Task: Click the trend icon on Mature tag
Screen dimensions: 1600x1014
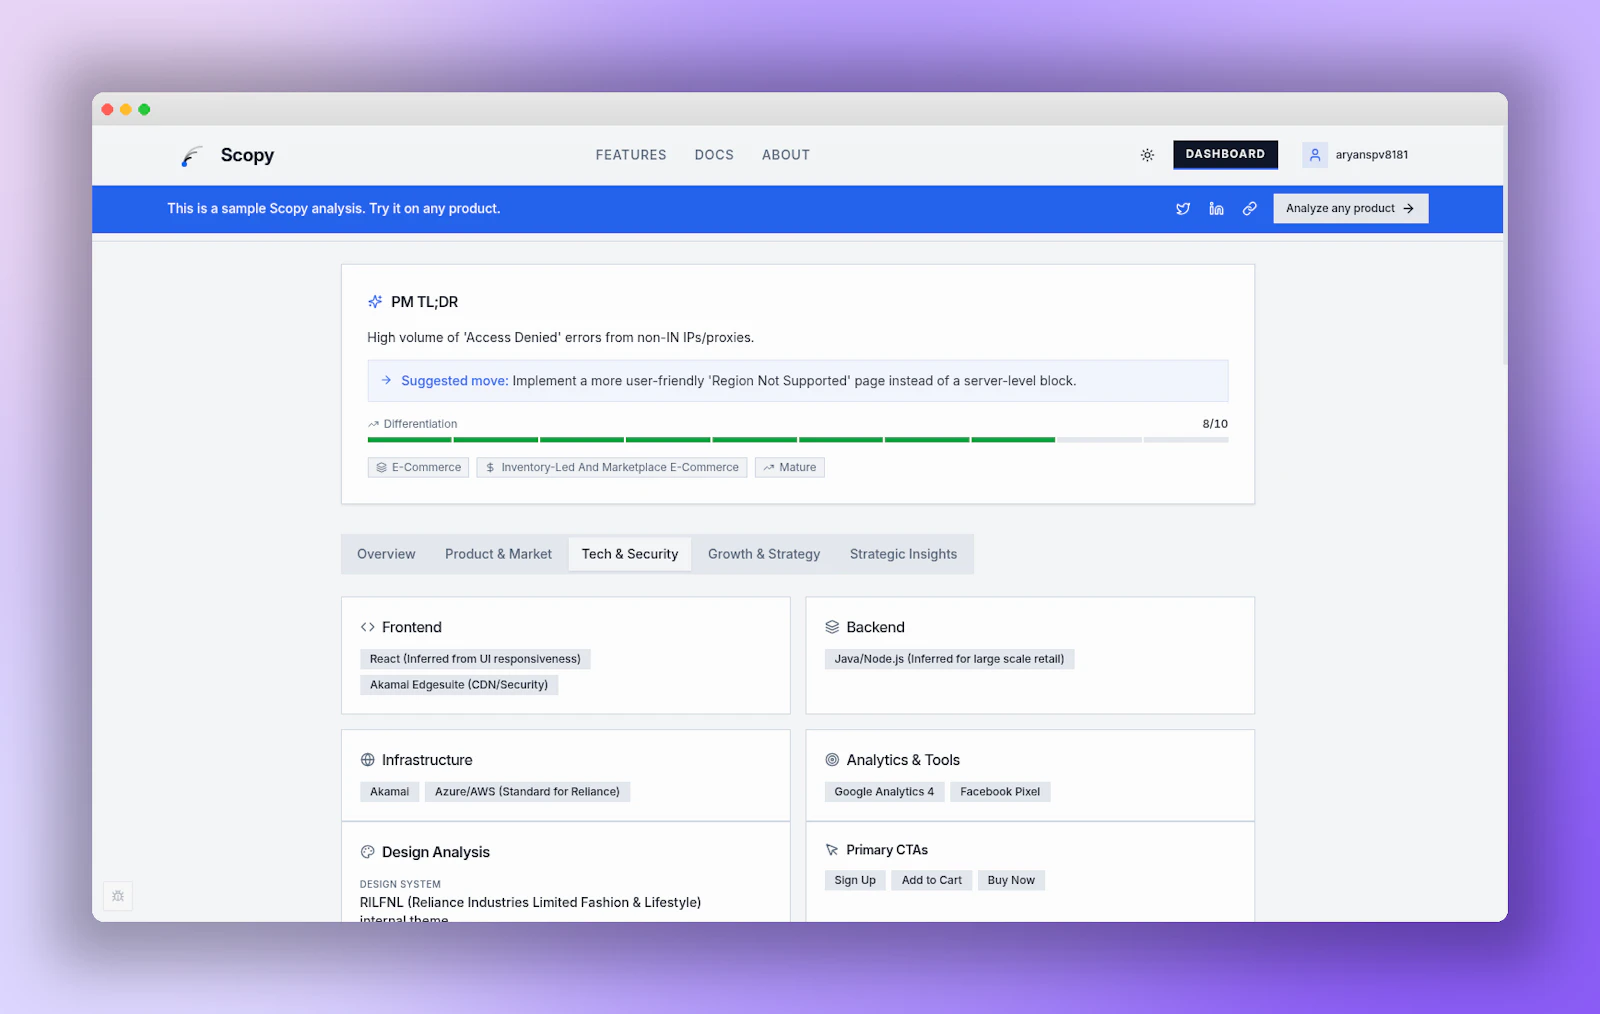Action: click(x=769, y=468)
